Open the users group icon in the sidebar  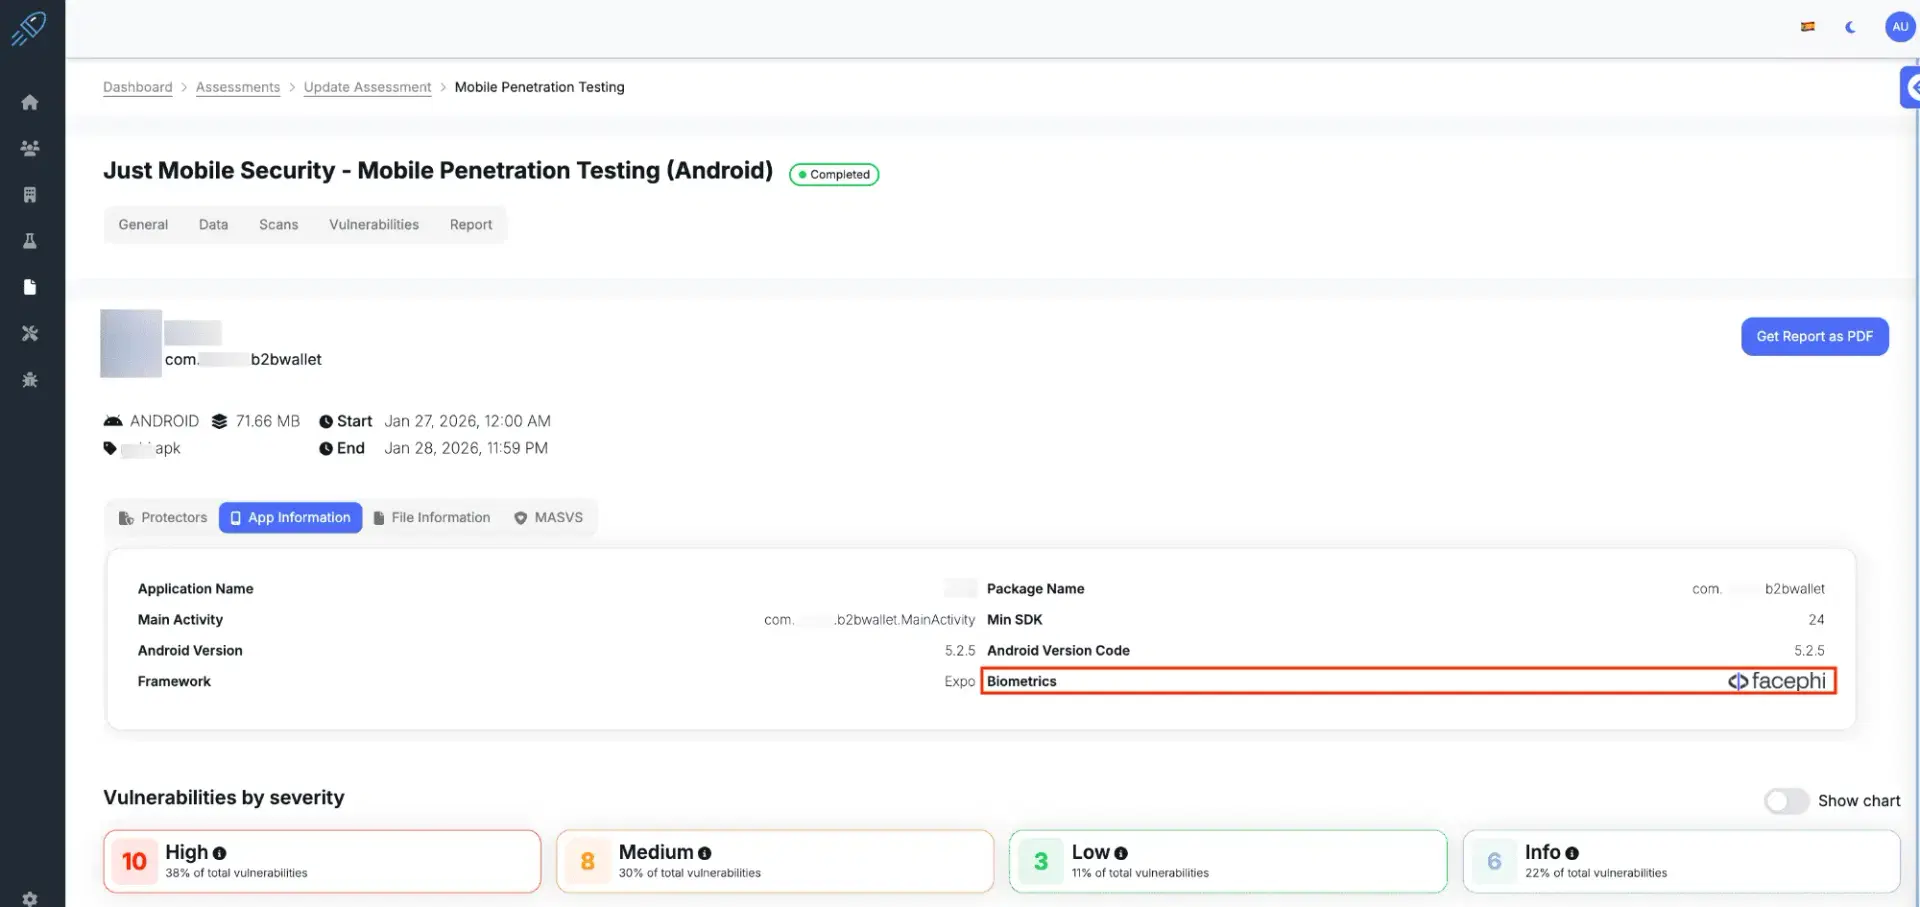pos(30,148)
